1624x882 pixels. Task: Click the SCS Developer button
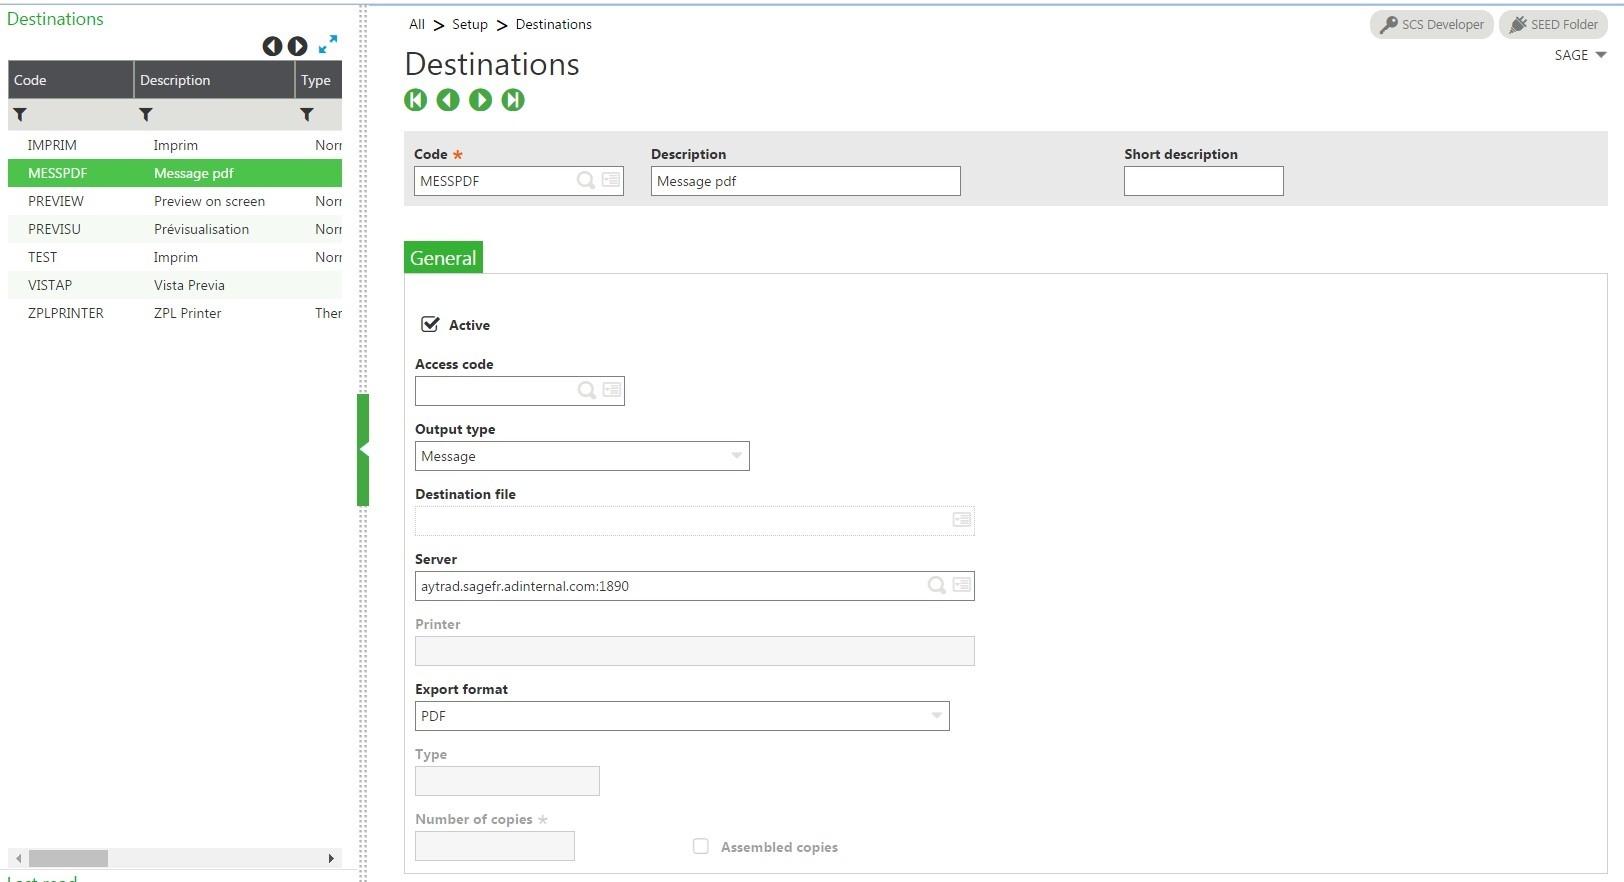click(1431, 24)
